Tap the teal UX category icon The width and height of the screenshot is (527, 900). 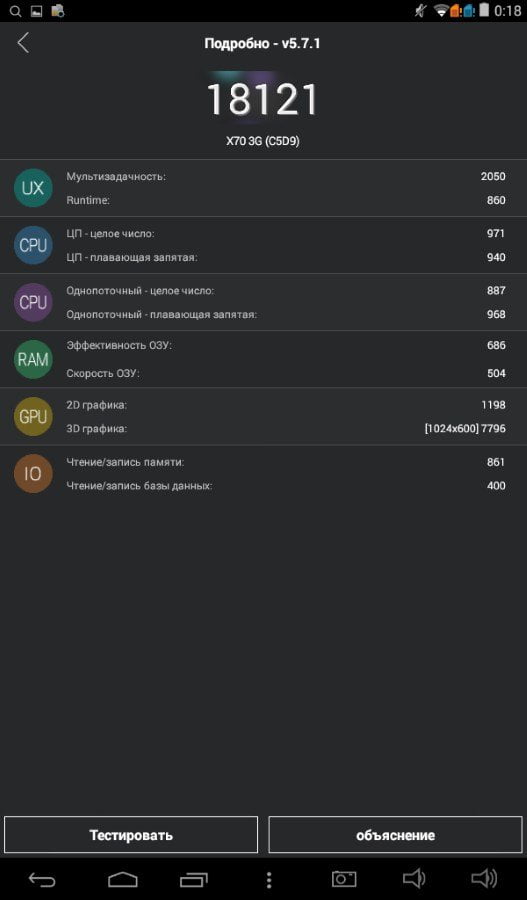point(33,188)
